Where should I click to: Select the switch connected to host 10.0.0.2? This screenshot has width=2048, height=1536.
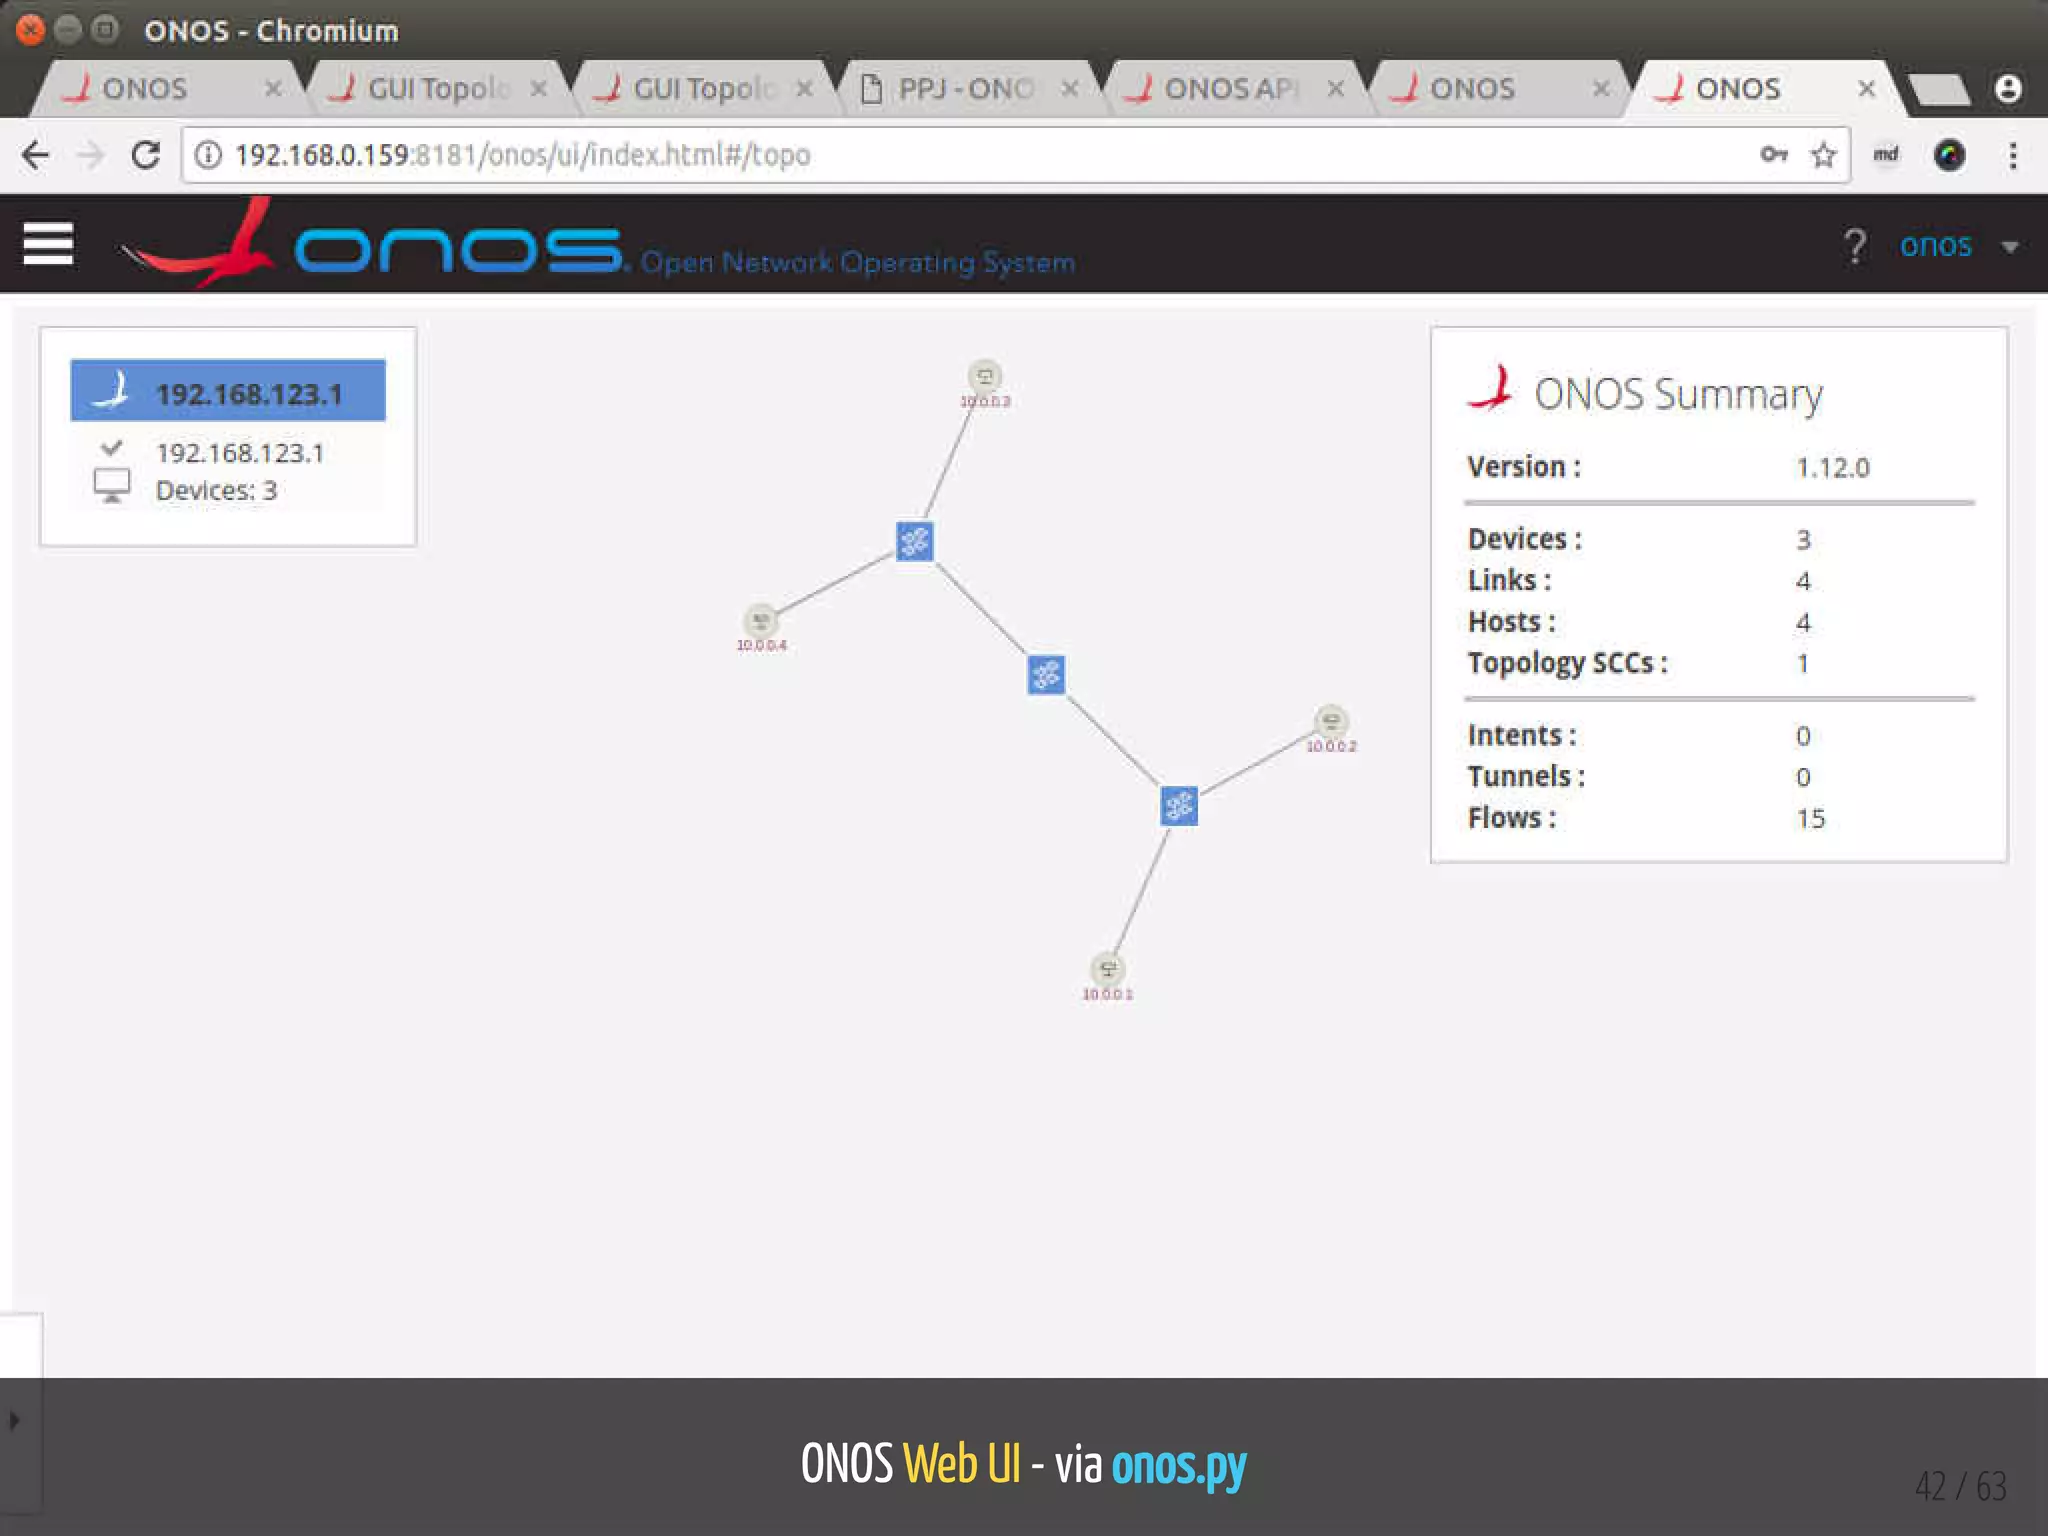tap(1179, 806)
